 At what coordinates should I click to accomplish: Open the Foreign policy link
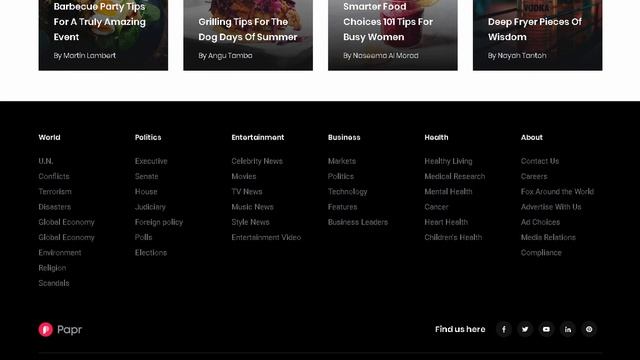pos(159,222)
